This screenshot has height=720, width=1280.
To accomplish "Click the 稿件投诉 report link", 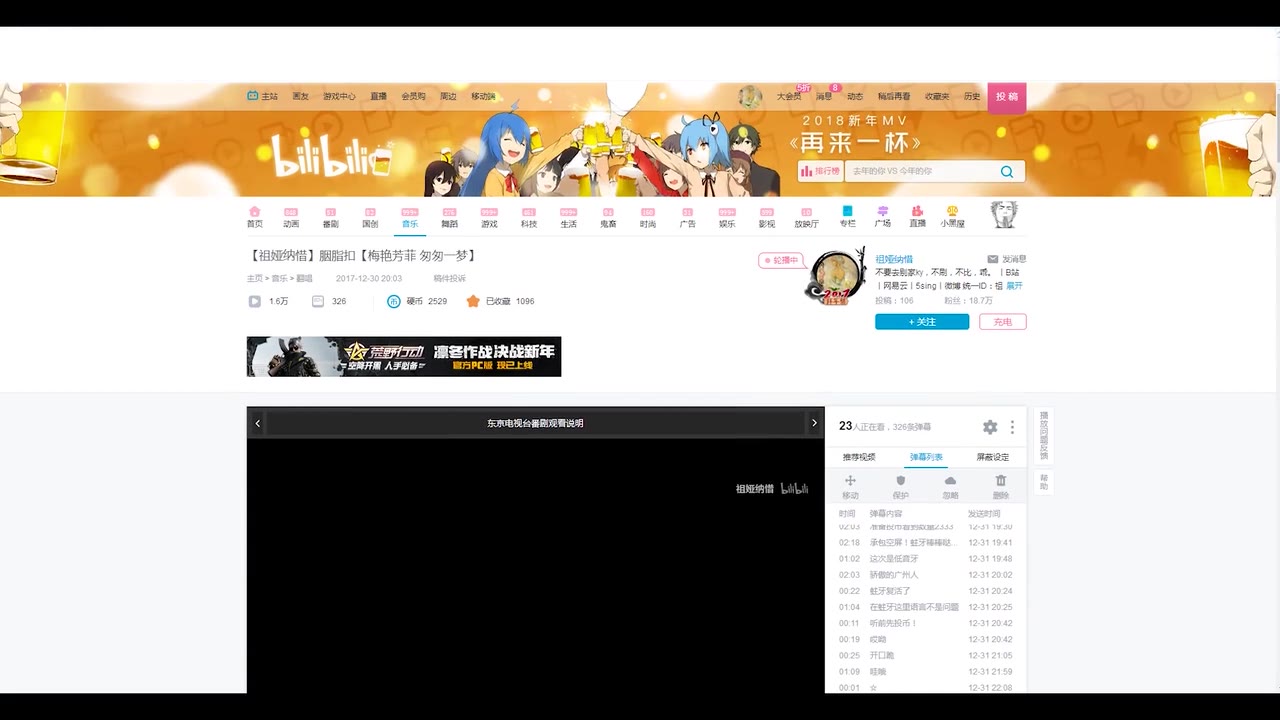I will coord(449,278).
